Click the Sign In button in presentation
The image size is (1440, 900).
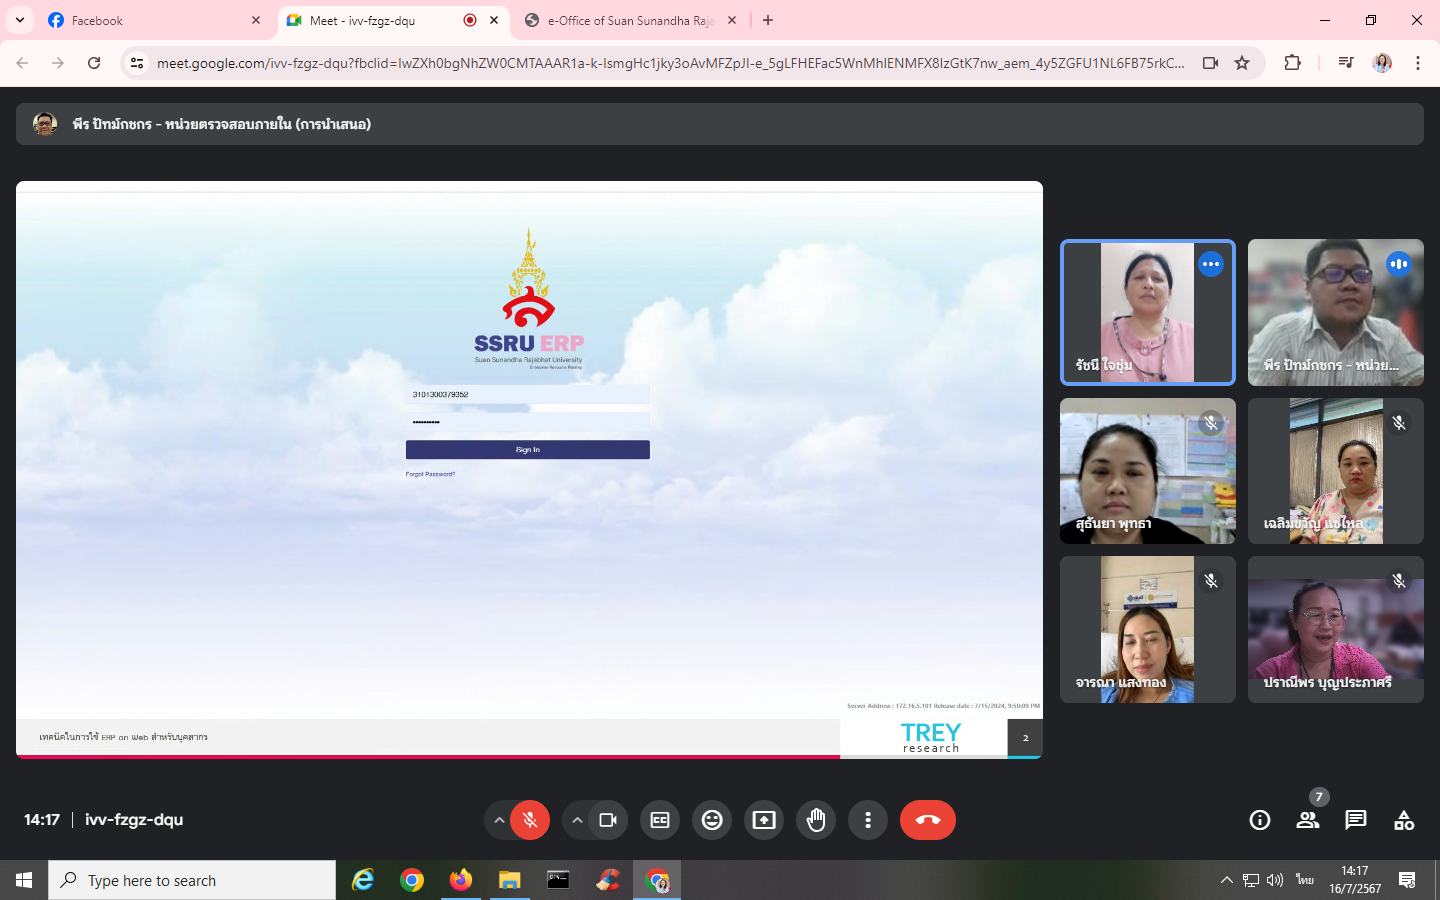(527, 450)
